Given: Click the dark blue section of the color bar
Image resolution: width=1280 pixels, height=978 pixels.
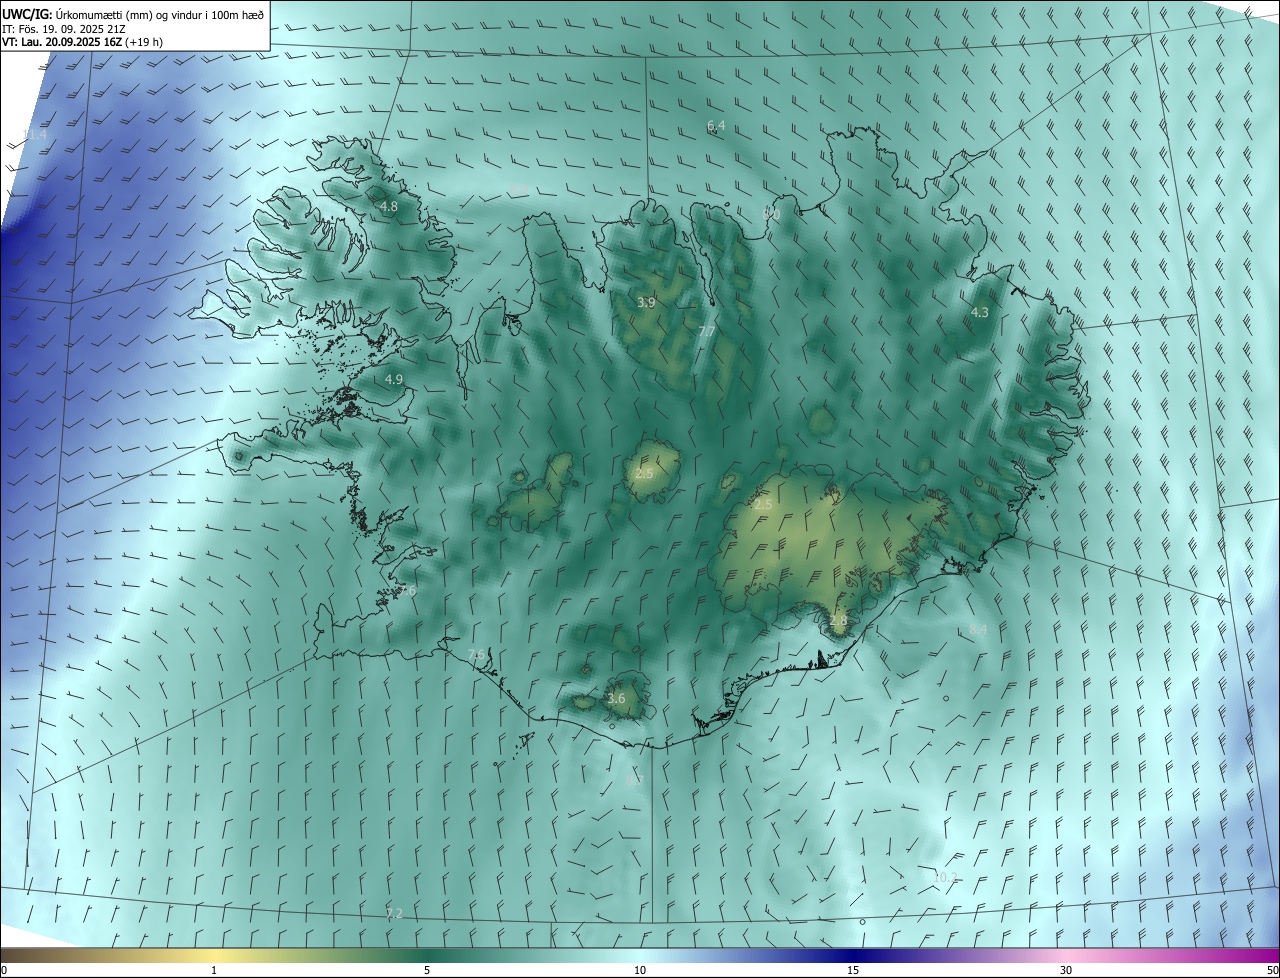Looking at the screenshot, I should (853, 955).
